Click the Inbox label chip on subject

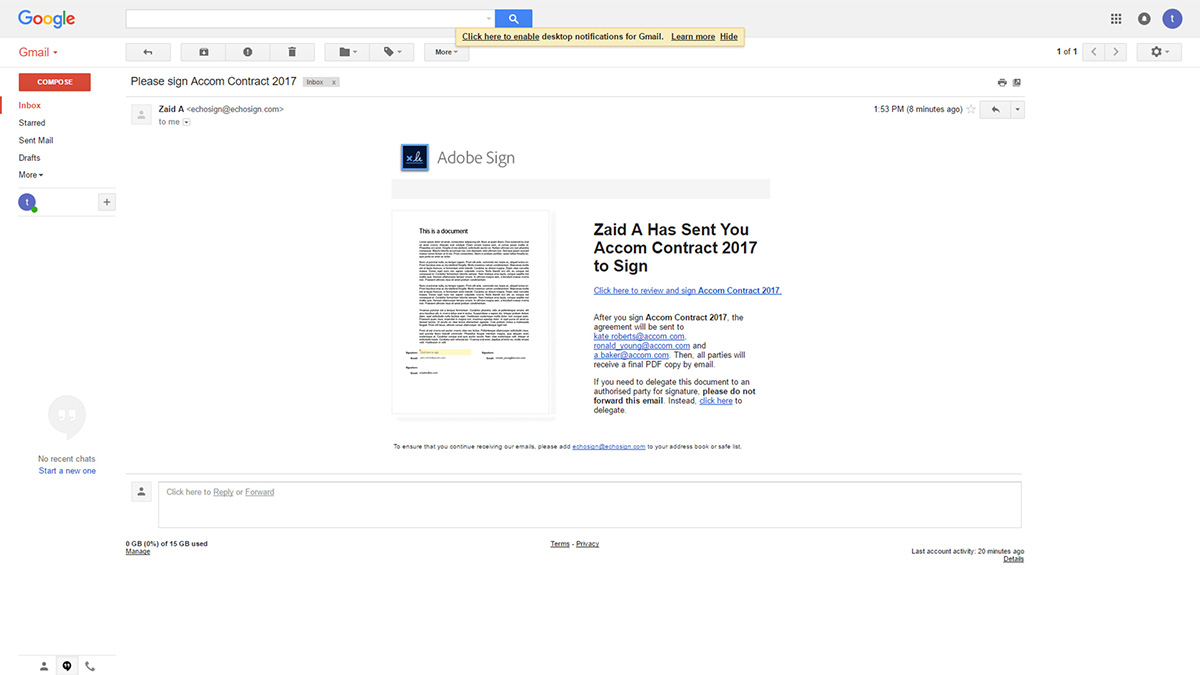(315, 82)
